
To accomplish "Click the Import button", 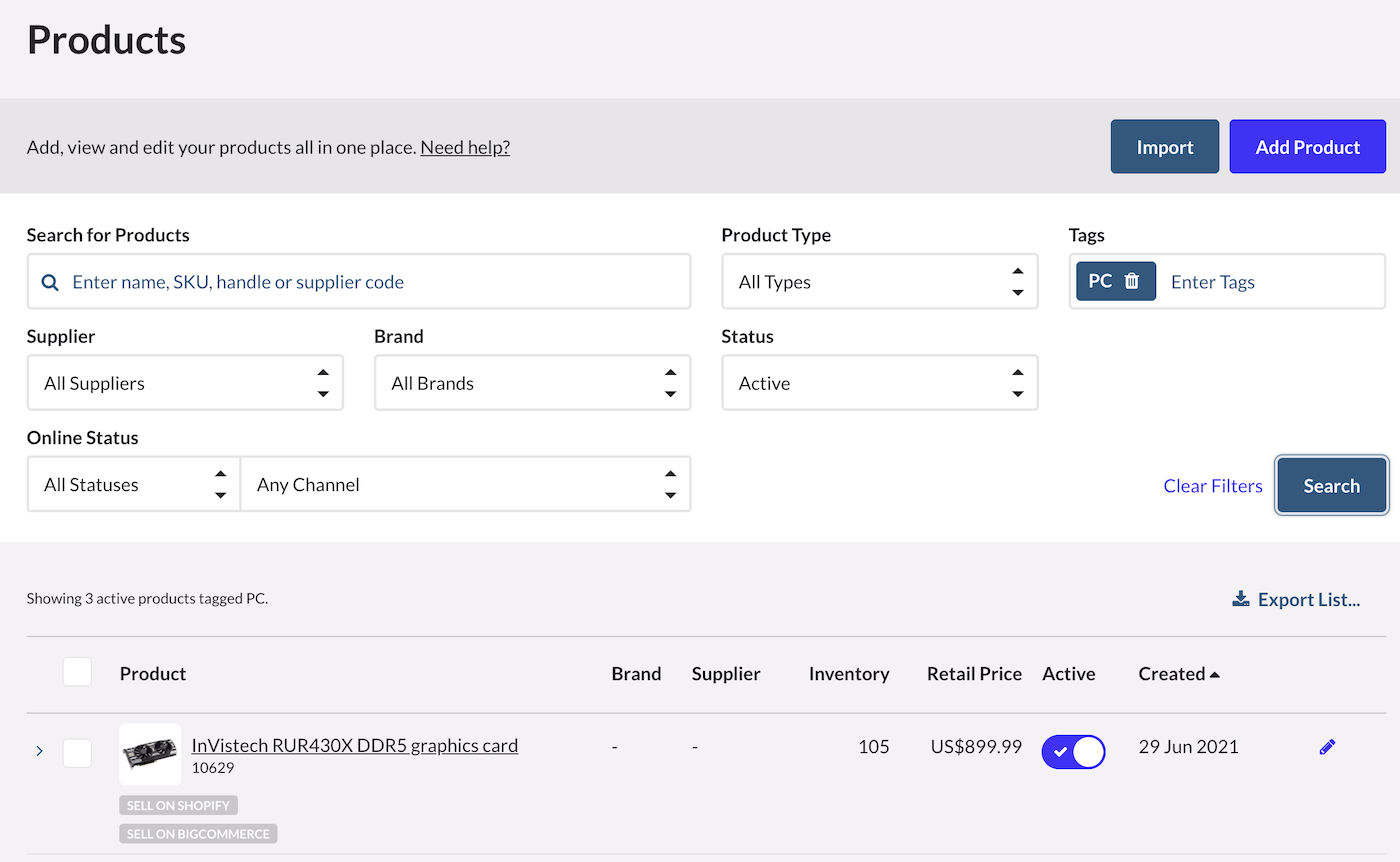I will tap(1164, 146).
